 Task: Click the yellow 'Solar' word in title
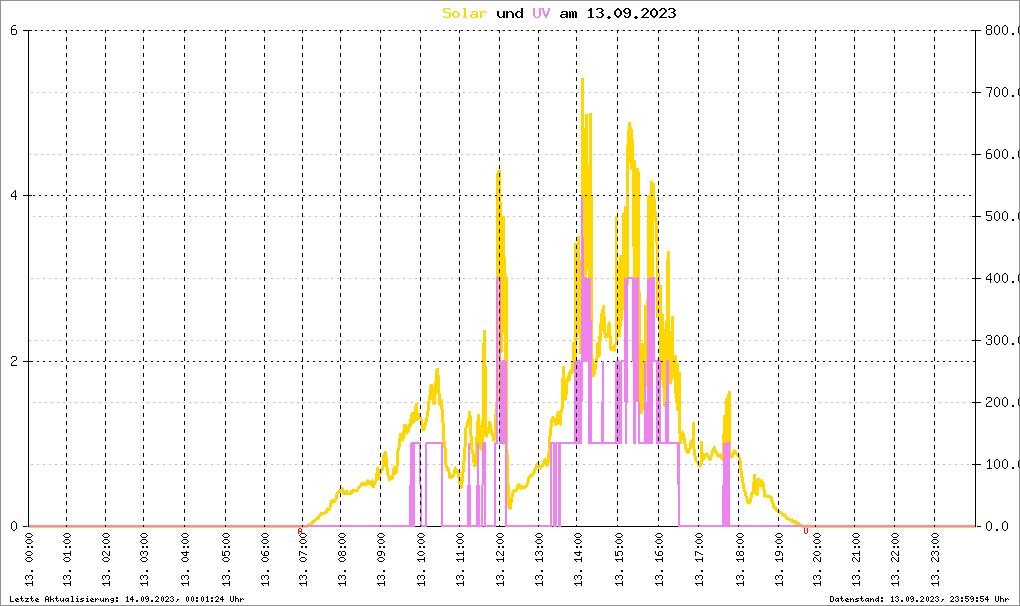pos(464,13)
